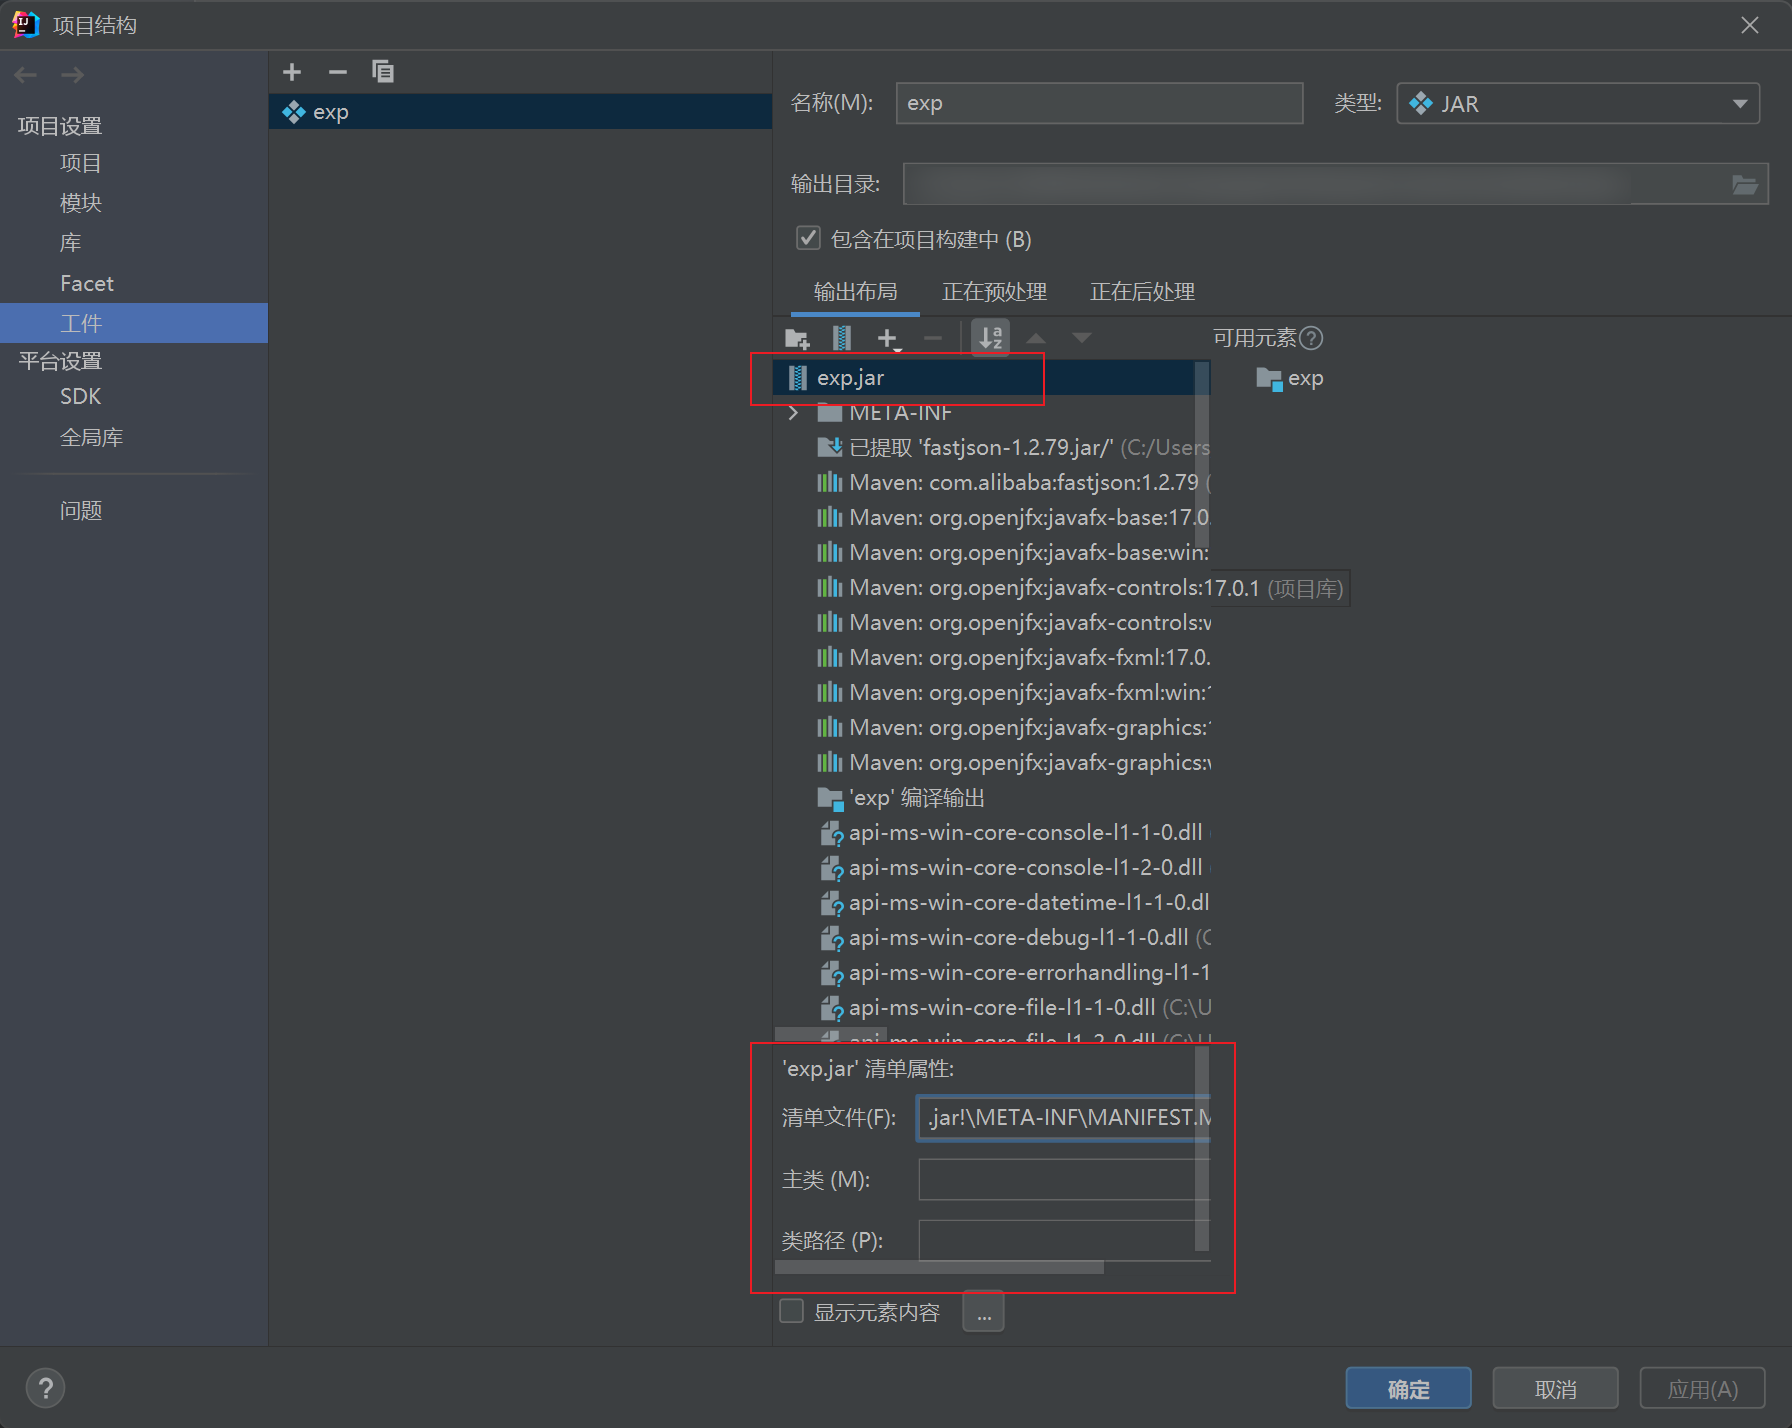1792x1428 pixels.
Task: Remove the selected artifact with the minus icon
Action: pos(338,72)
